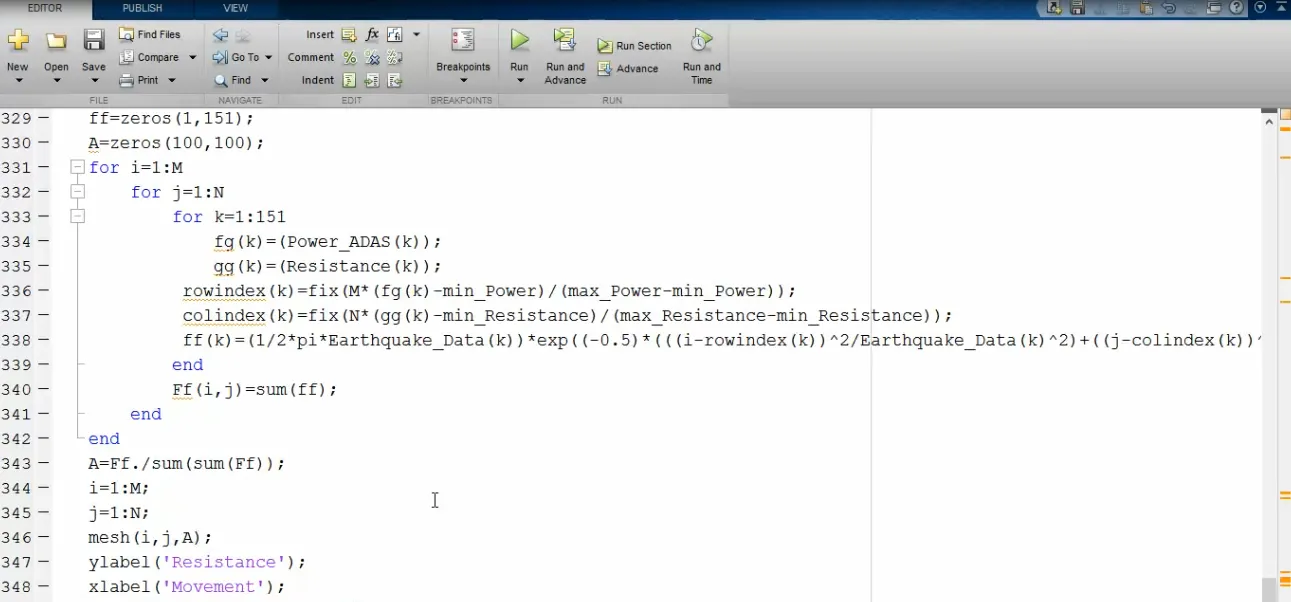The height and width of the screenshot is (602, 1291).
Task: Click the Find Files button
Action: (150, 34)
